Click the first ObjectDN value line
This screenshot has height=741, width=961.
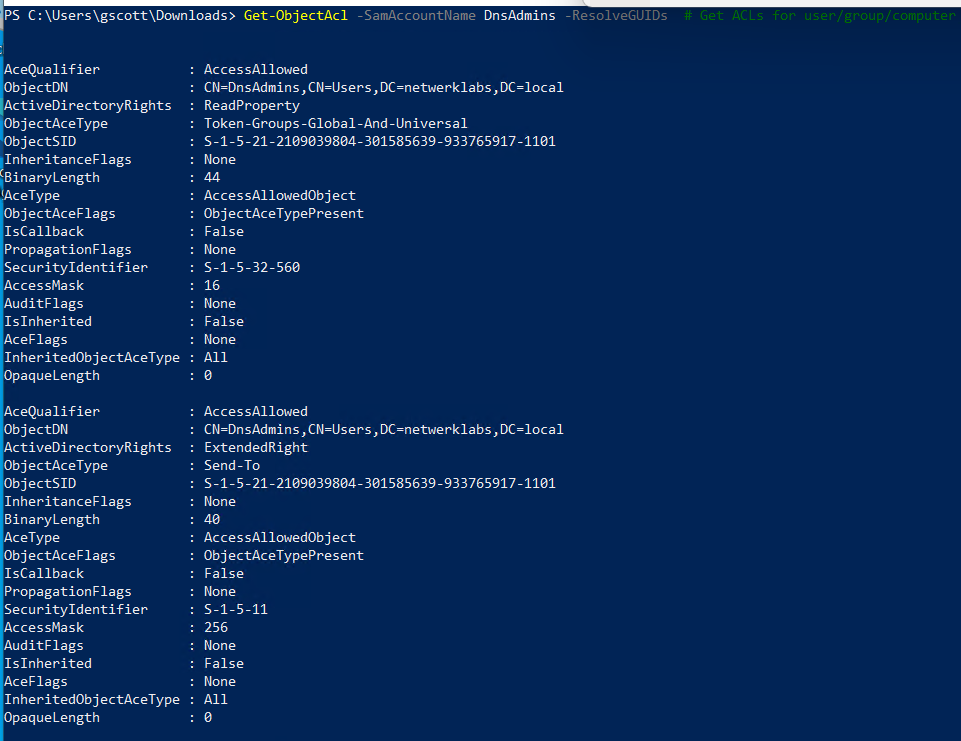(384, 88)
